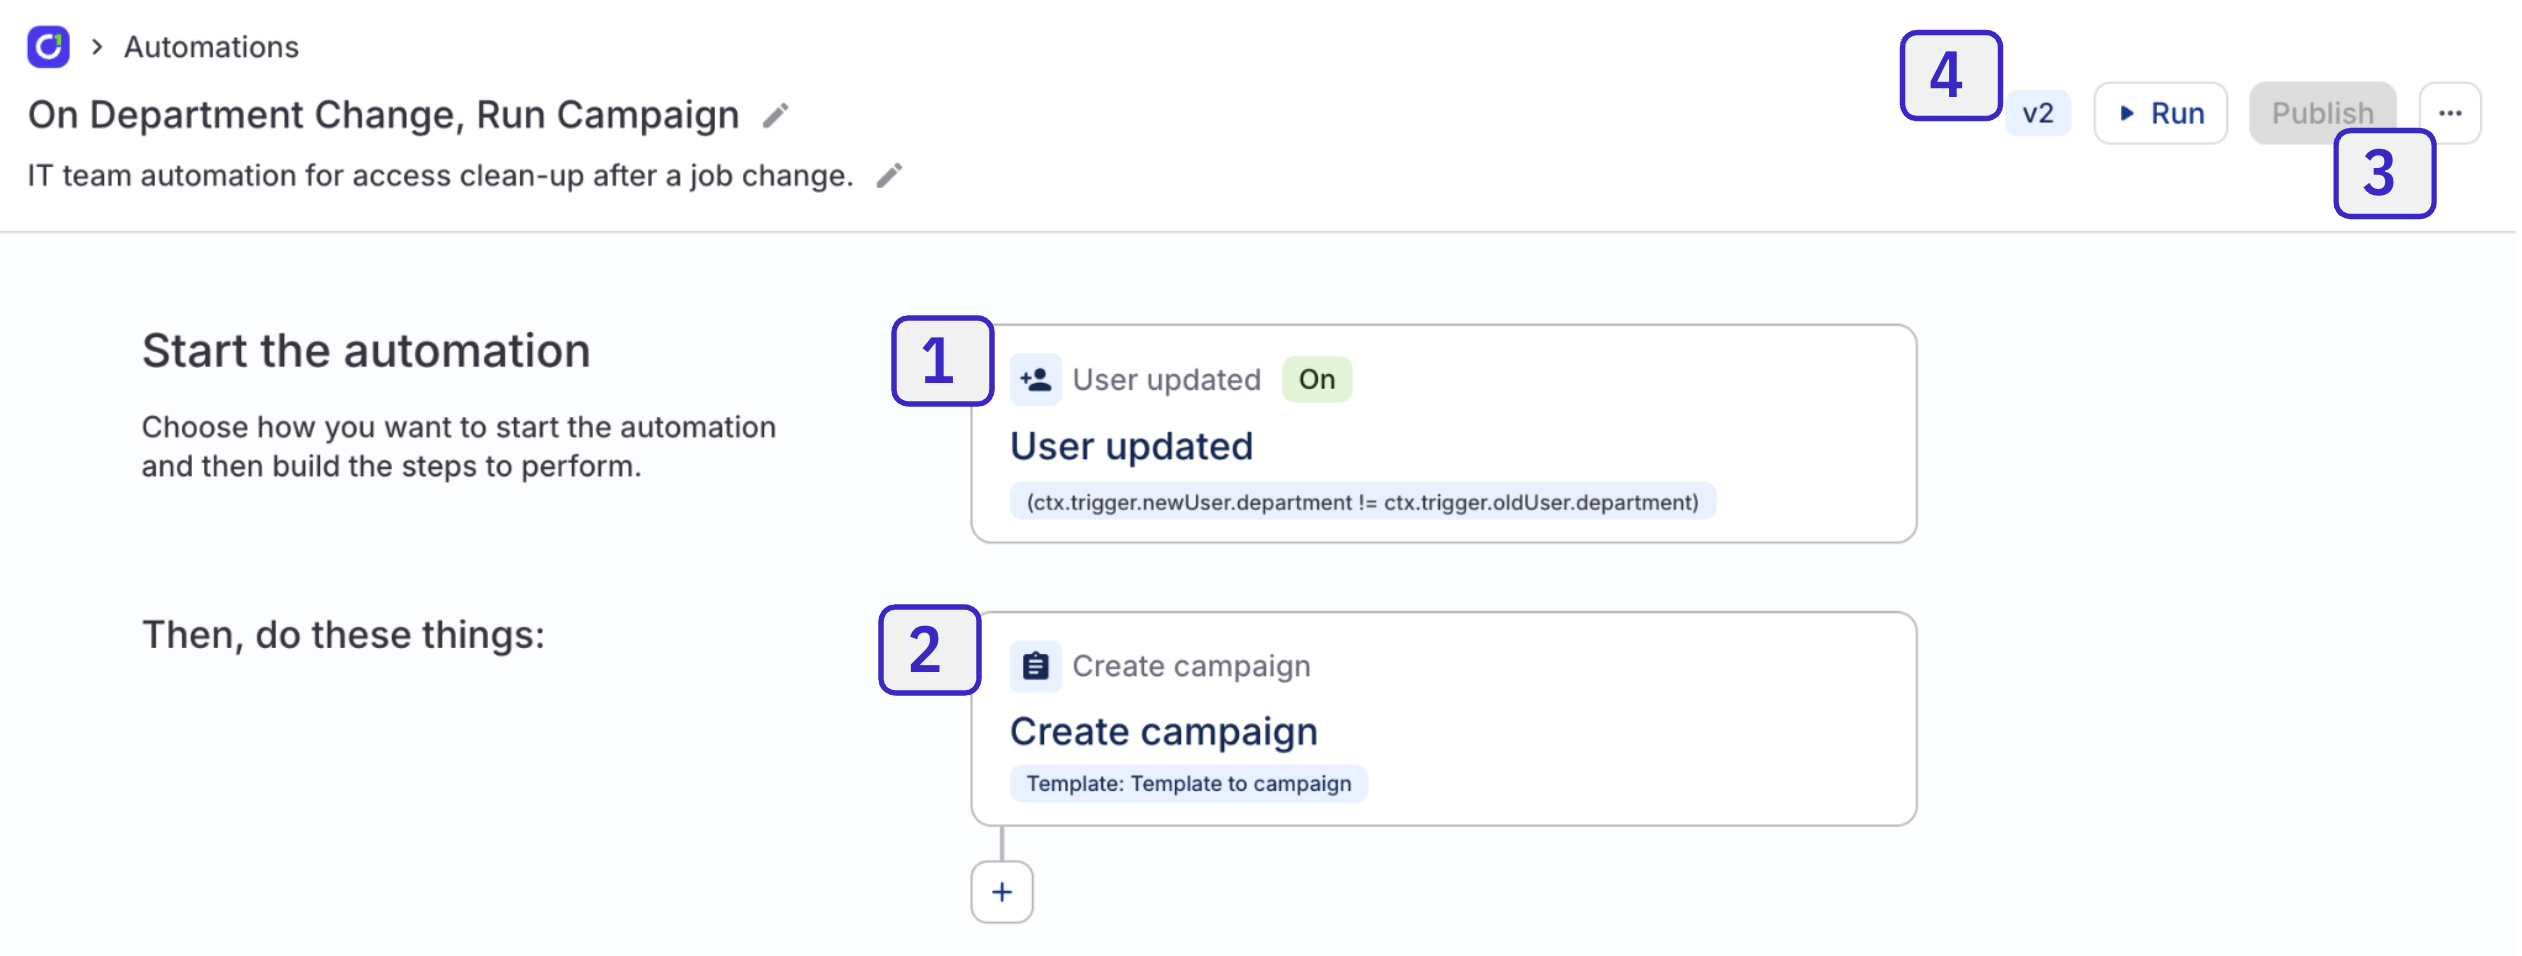The height and width of the screenshot is (956, 2522).
Task: Open the three-dots more options menu
Action: pyautogui.click(x=2449, y=113)
